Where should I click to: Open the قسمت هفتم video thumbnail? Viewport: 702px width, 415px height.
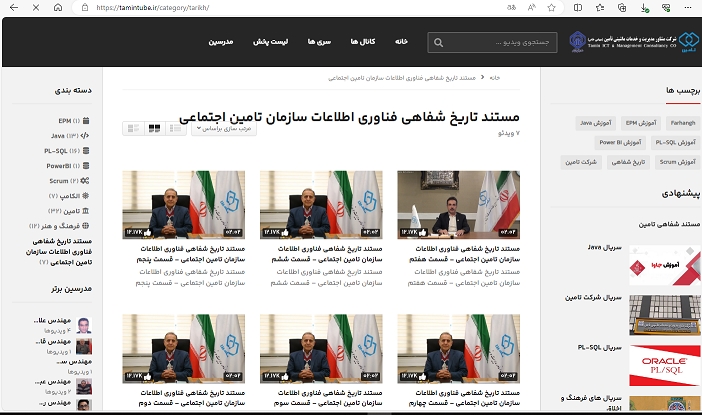(x=458, y=205)
